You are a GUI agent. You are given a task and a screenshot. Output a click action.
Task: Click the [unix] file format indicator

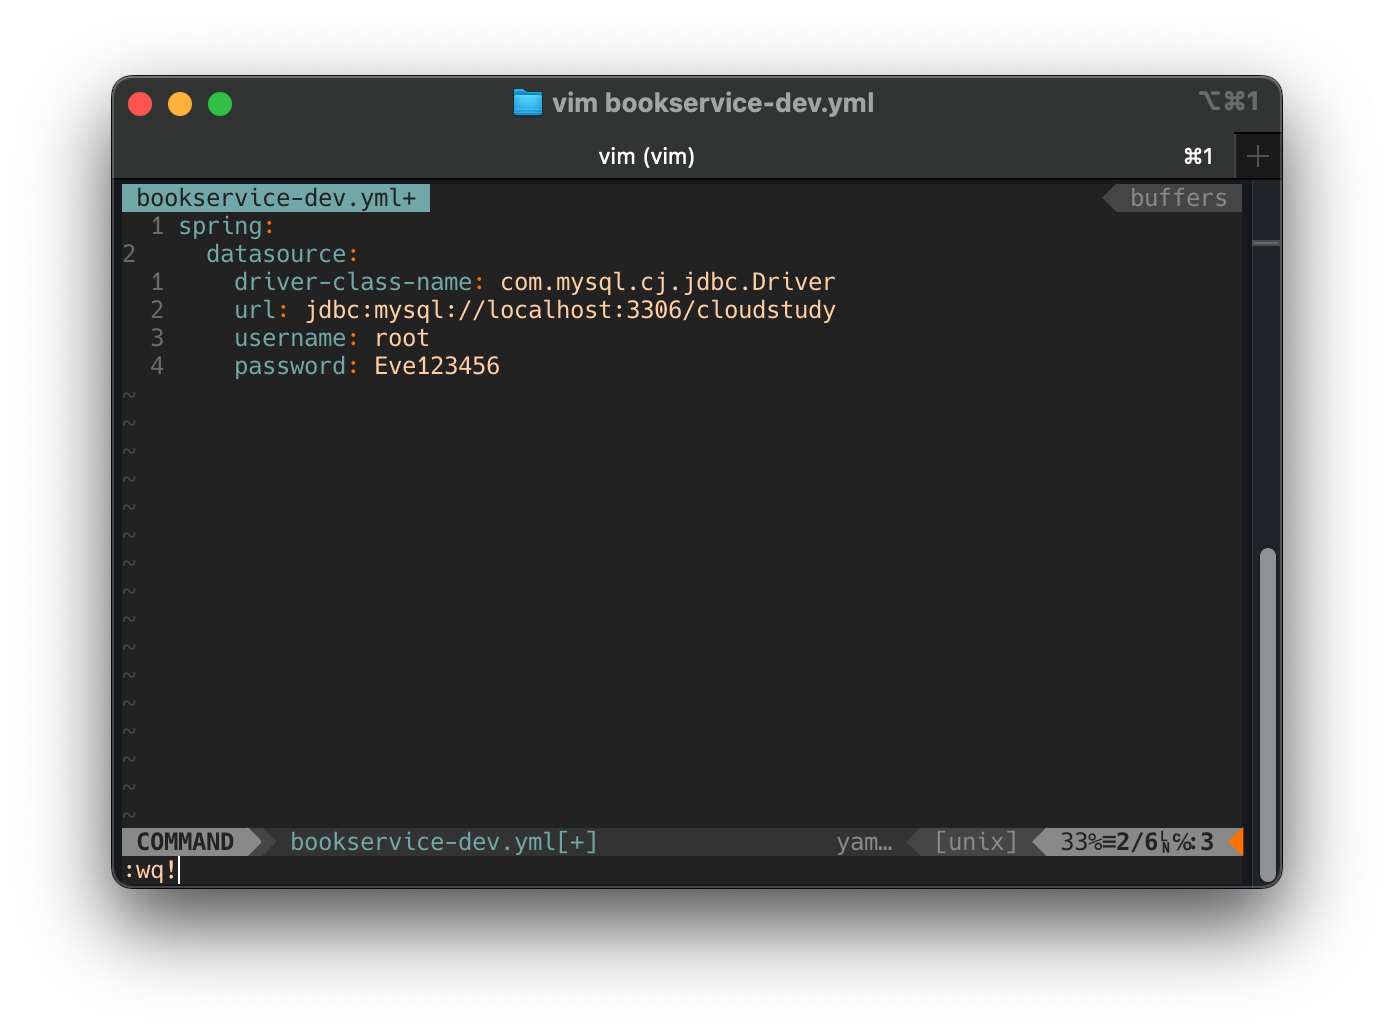[x=975, y=841]
